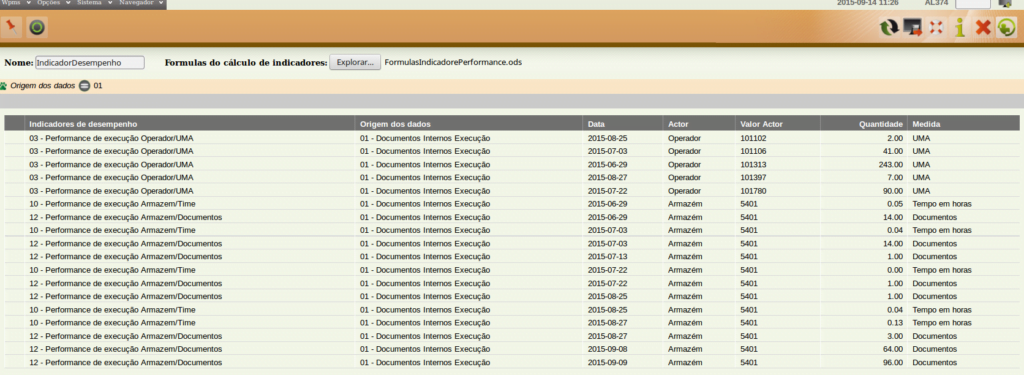This screenshot has width=1024, height=375.
Task: Click the 01 value beside Origem dos dados
Action: click(x=98, y=86)
